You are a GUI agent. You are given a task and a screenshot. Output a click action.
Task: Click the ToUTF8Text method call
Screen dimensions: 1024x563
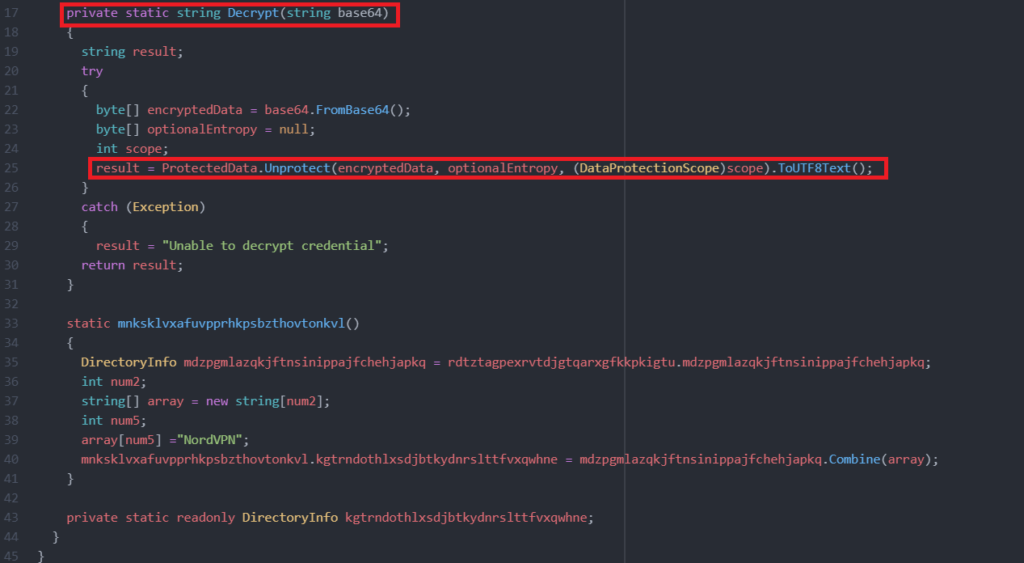pos(814,168)
